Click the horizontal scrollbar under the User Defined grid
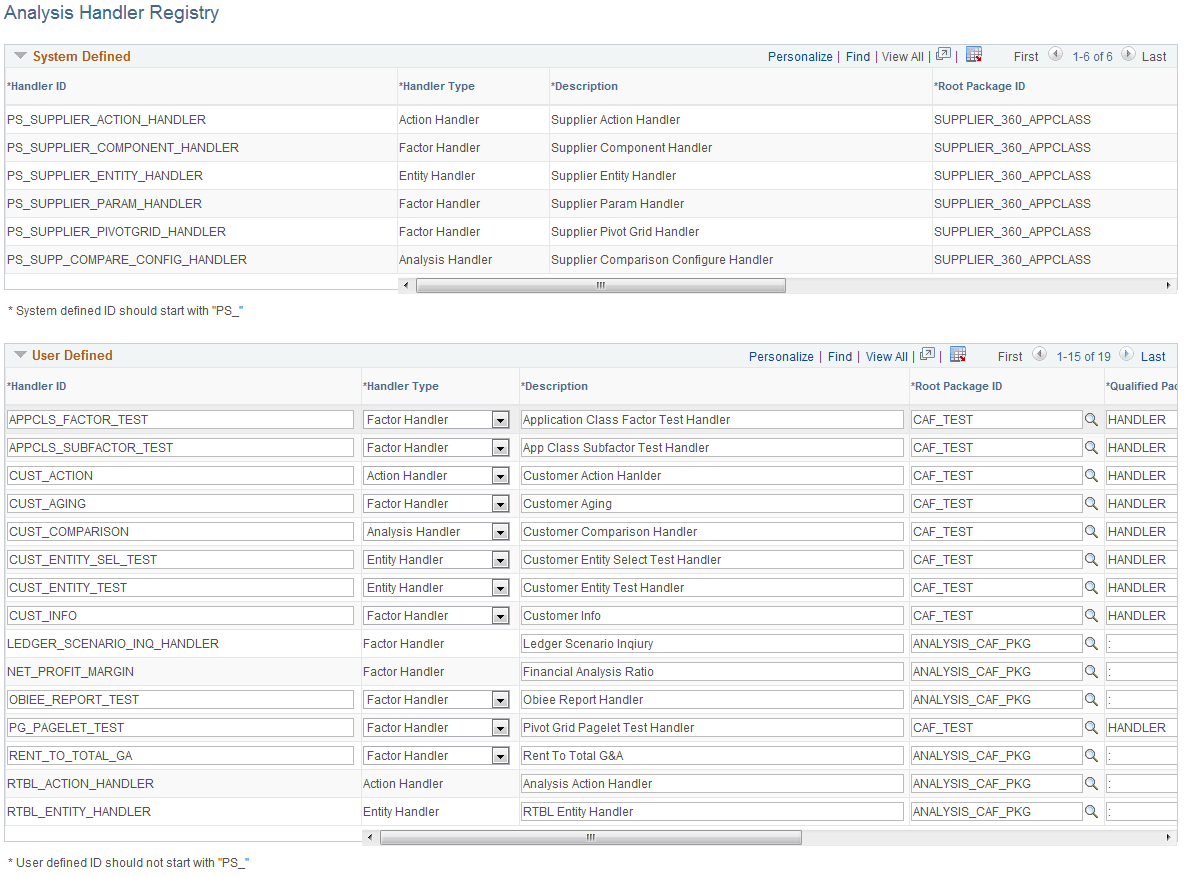Image resolution: width=1200 pixels, height=877 pixels. click(590, 837)
